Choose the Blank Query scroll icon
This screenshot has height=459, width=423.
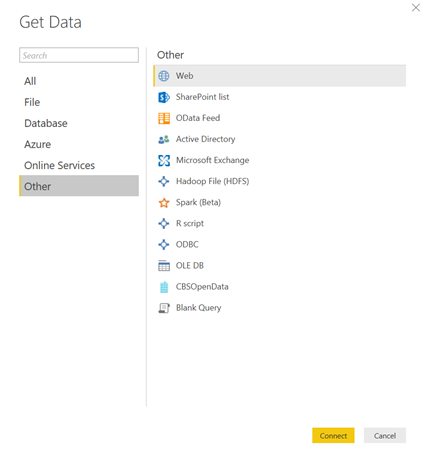point(164,308)
